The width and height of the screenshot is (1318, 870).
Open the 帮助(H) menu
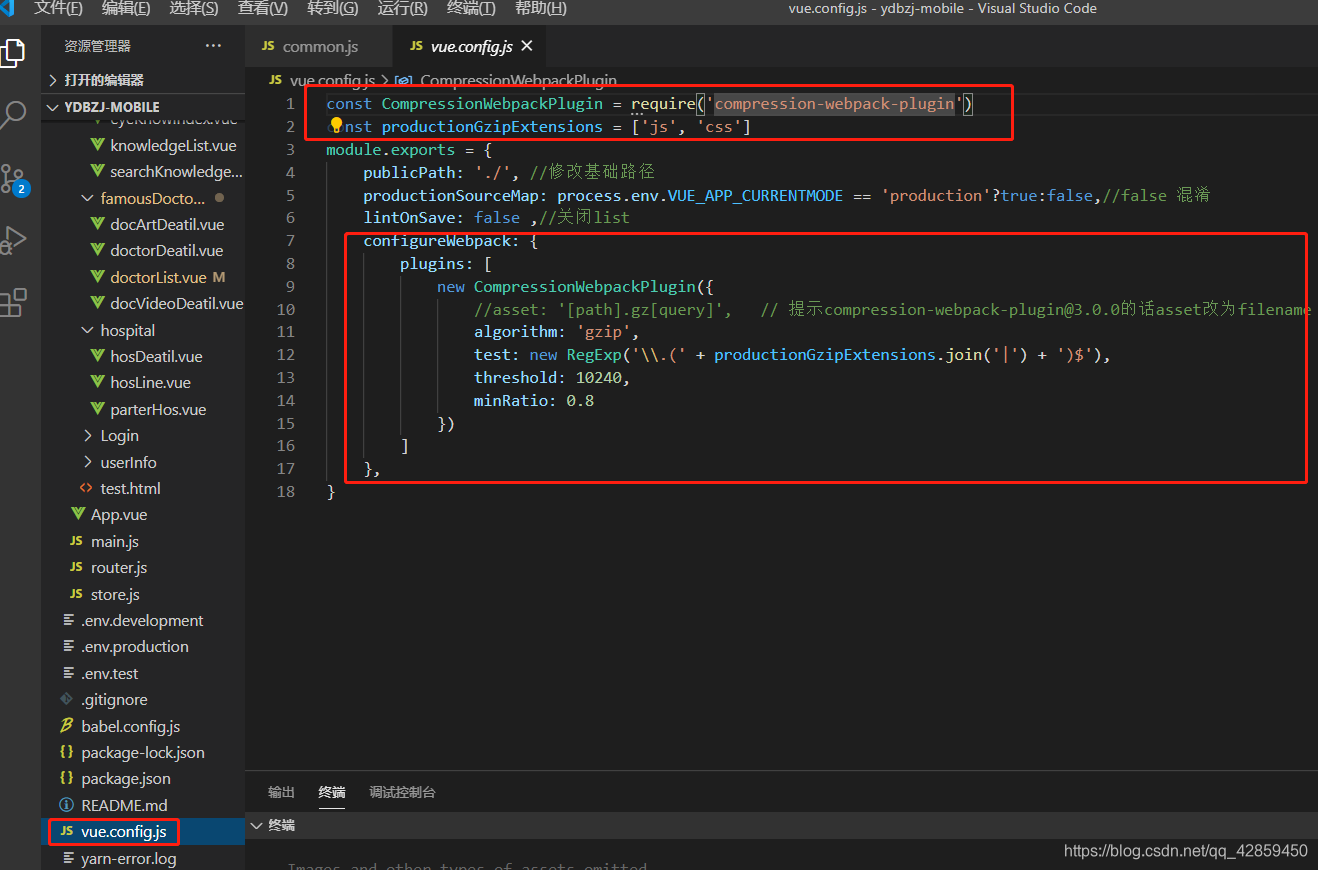click(540, 8)
